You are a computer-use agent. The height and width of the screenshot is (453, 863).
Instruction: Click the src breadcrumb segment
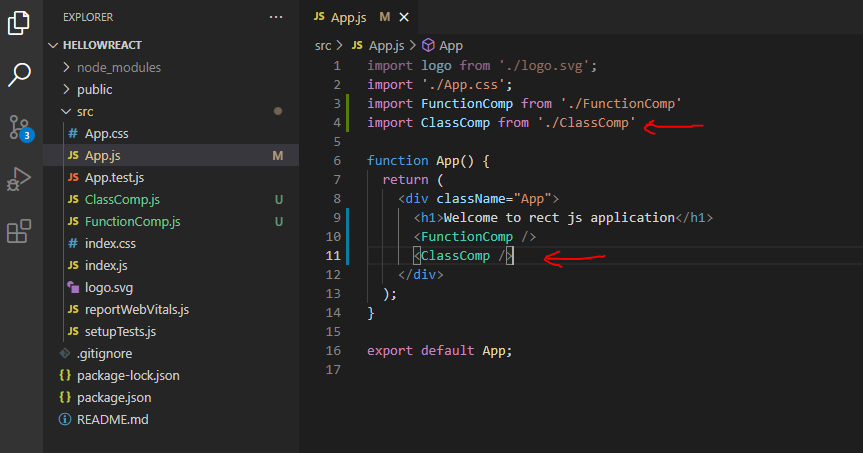click(323, 45)
